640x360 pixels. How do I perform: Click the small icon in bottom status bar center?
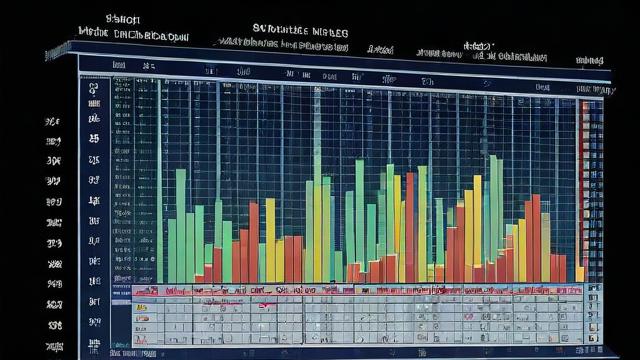tap(422, 352)
